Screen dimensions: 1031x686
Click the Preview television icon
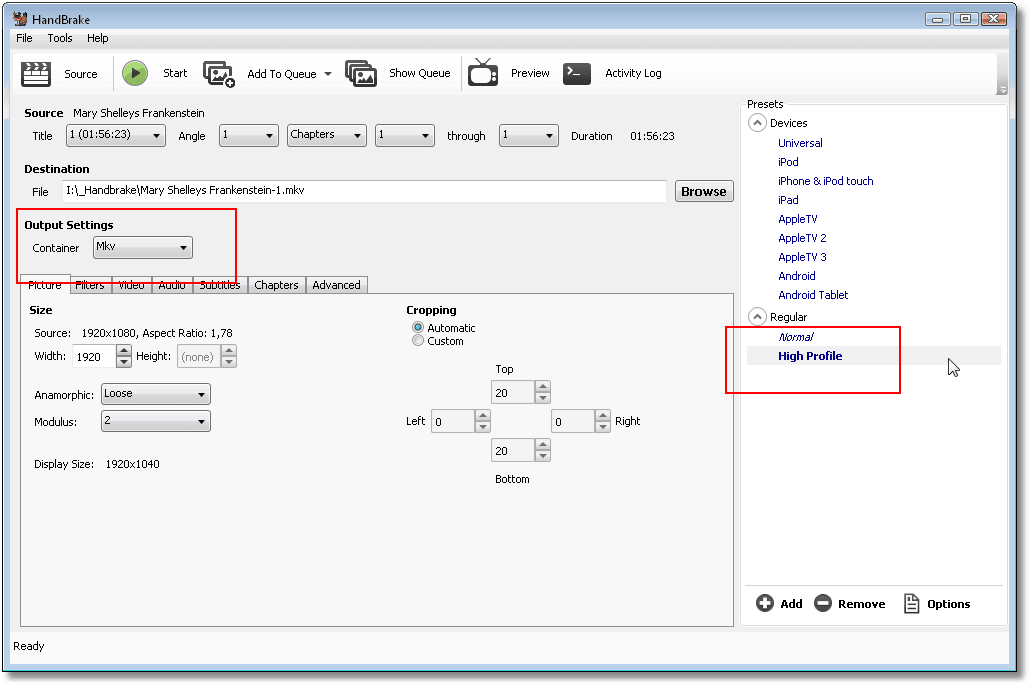[483, 72]
